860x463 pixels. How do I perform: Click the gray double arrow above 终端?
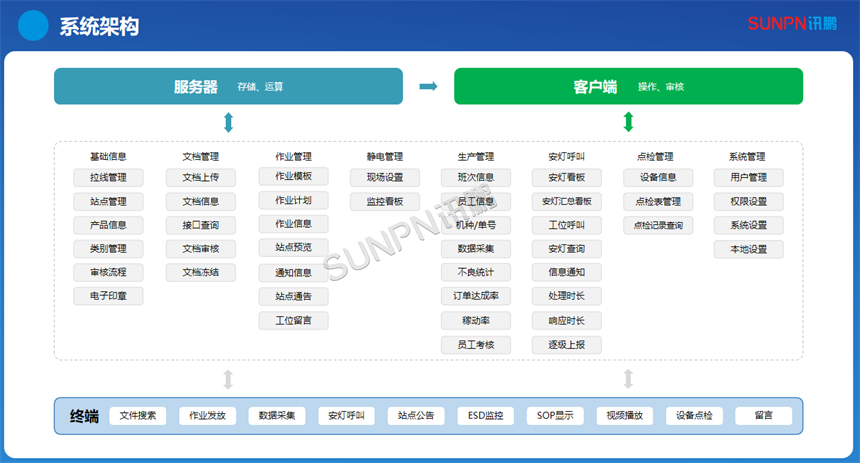click(x=228, y=379)
